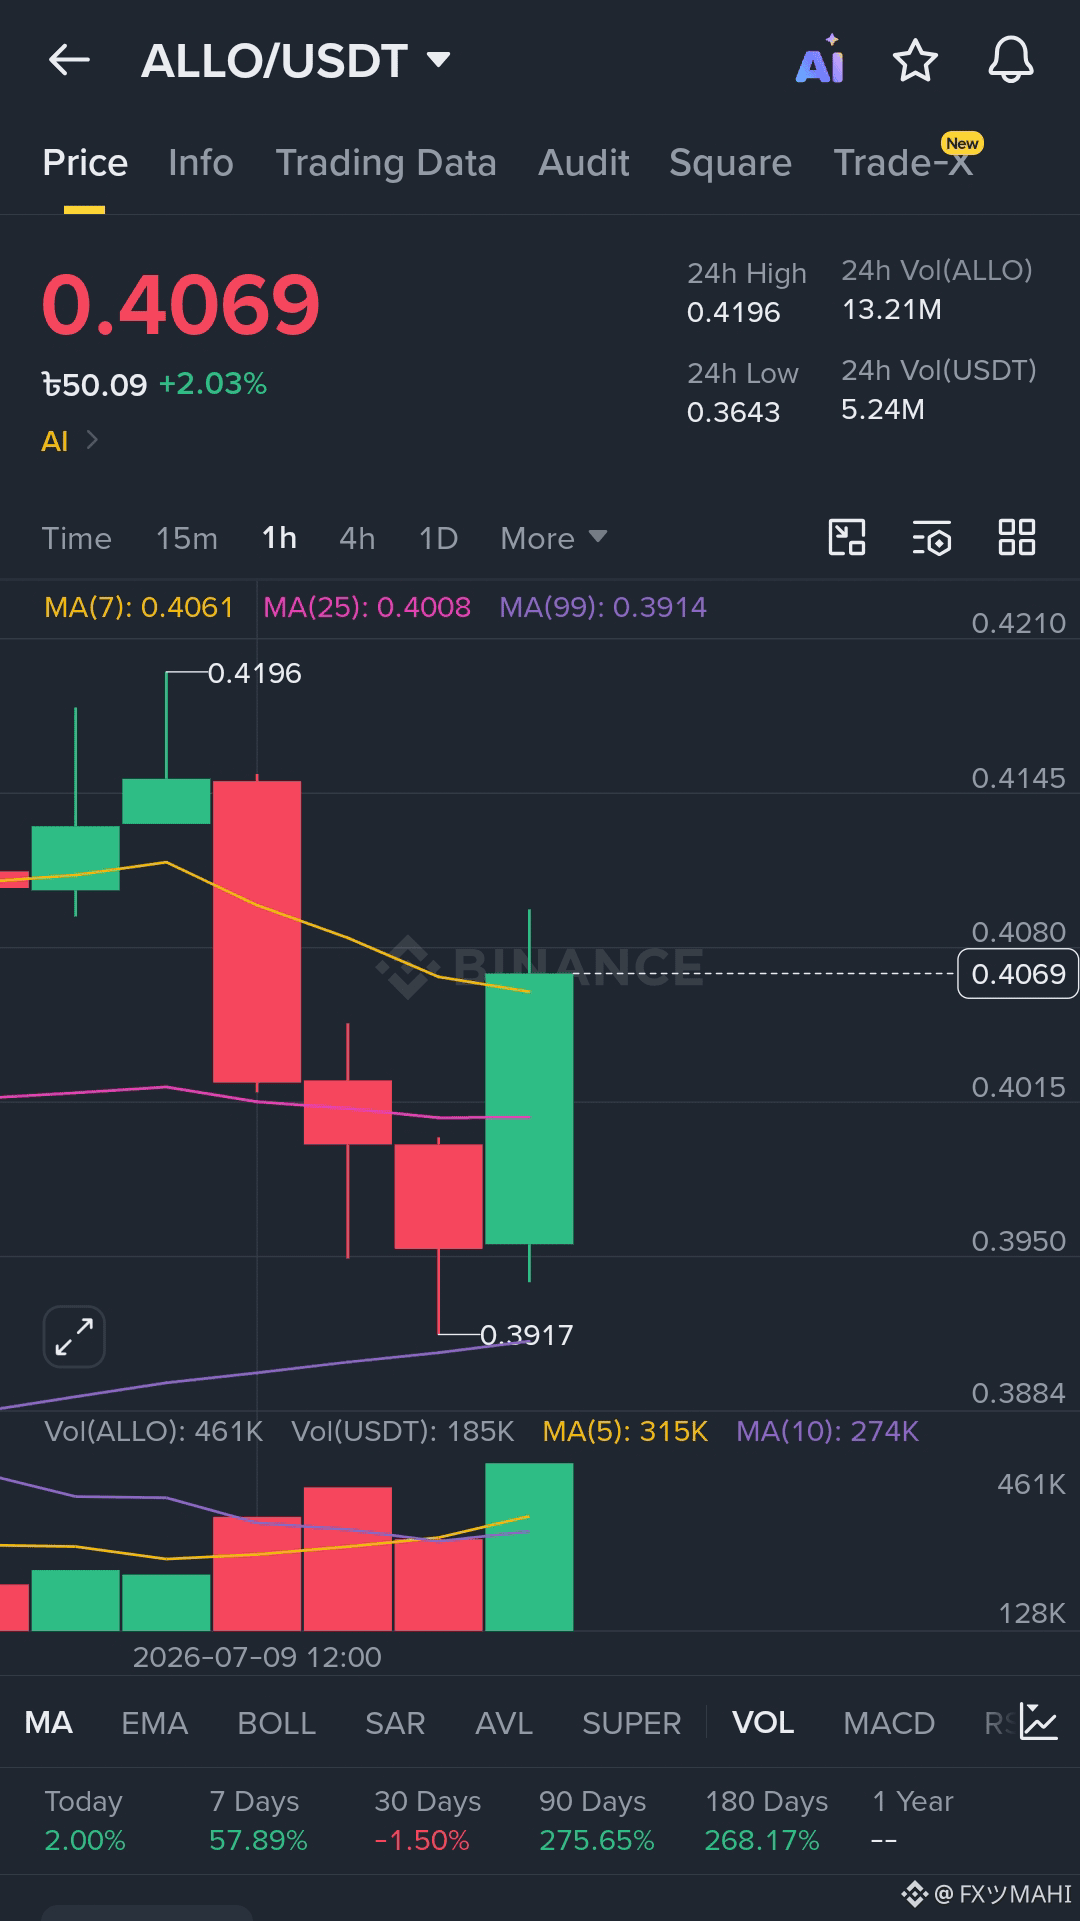
Task: Toggle the MA indicator
Action: point(48,1723)
